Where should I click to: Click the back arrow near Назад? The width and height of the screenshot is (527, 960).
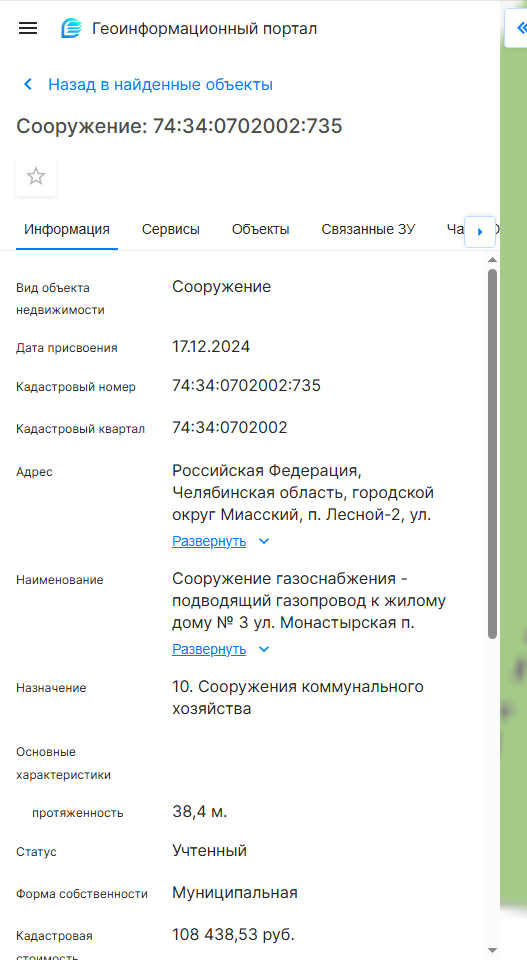28,84
